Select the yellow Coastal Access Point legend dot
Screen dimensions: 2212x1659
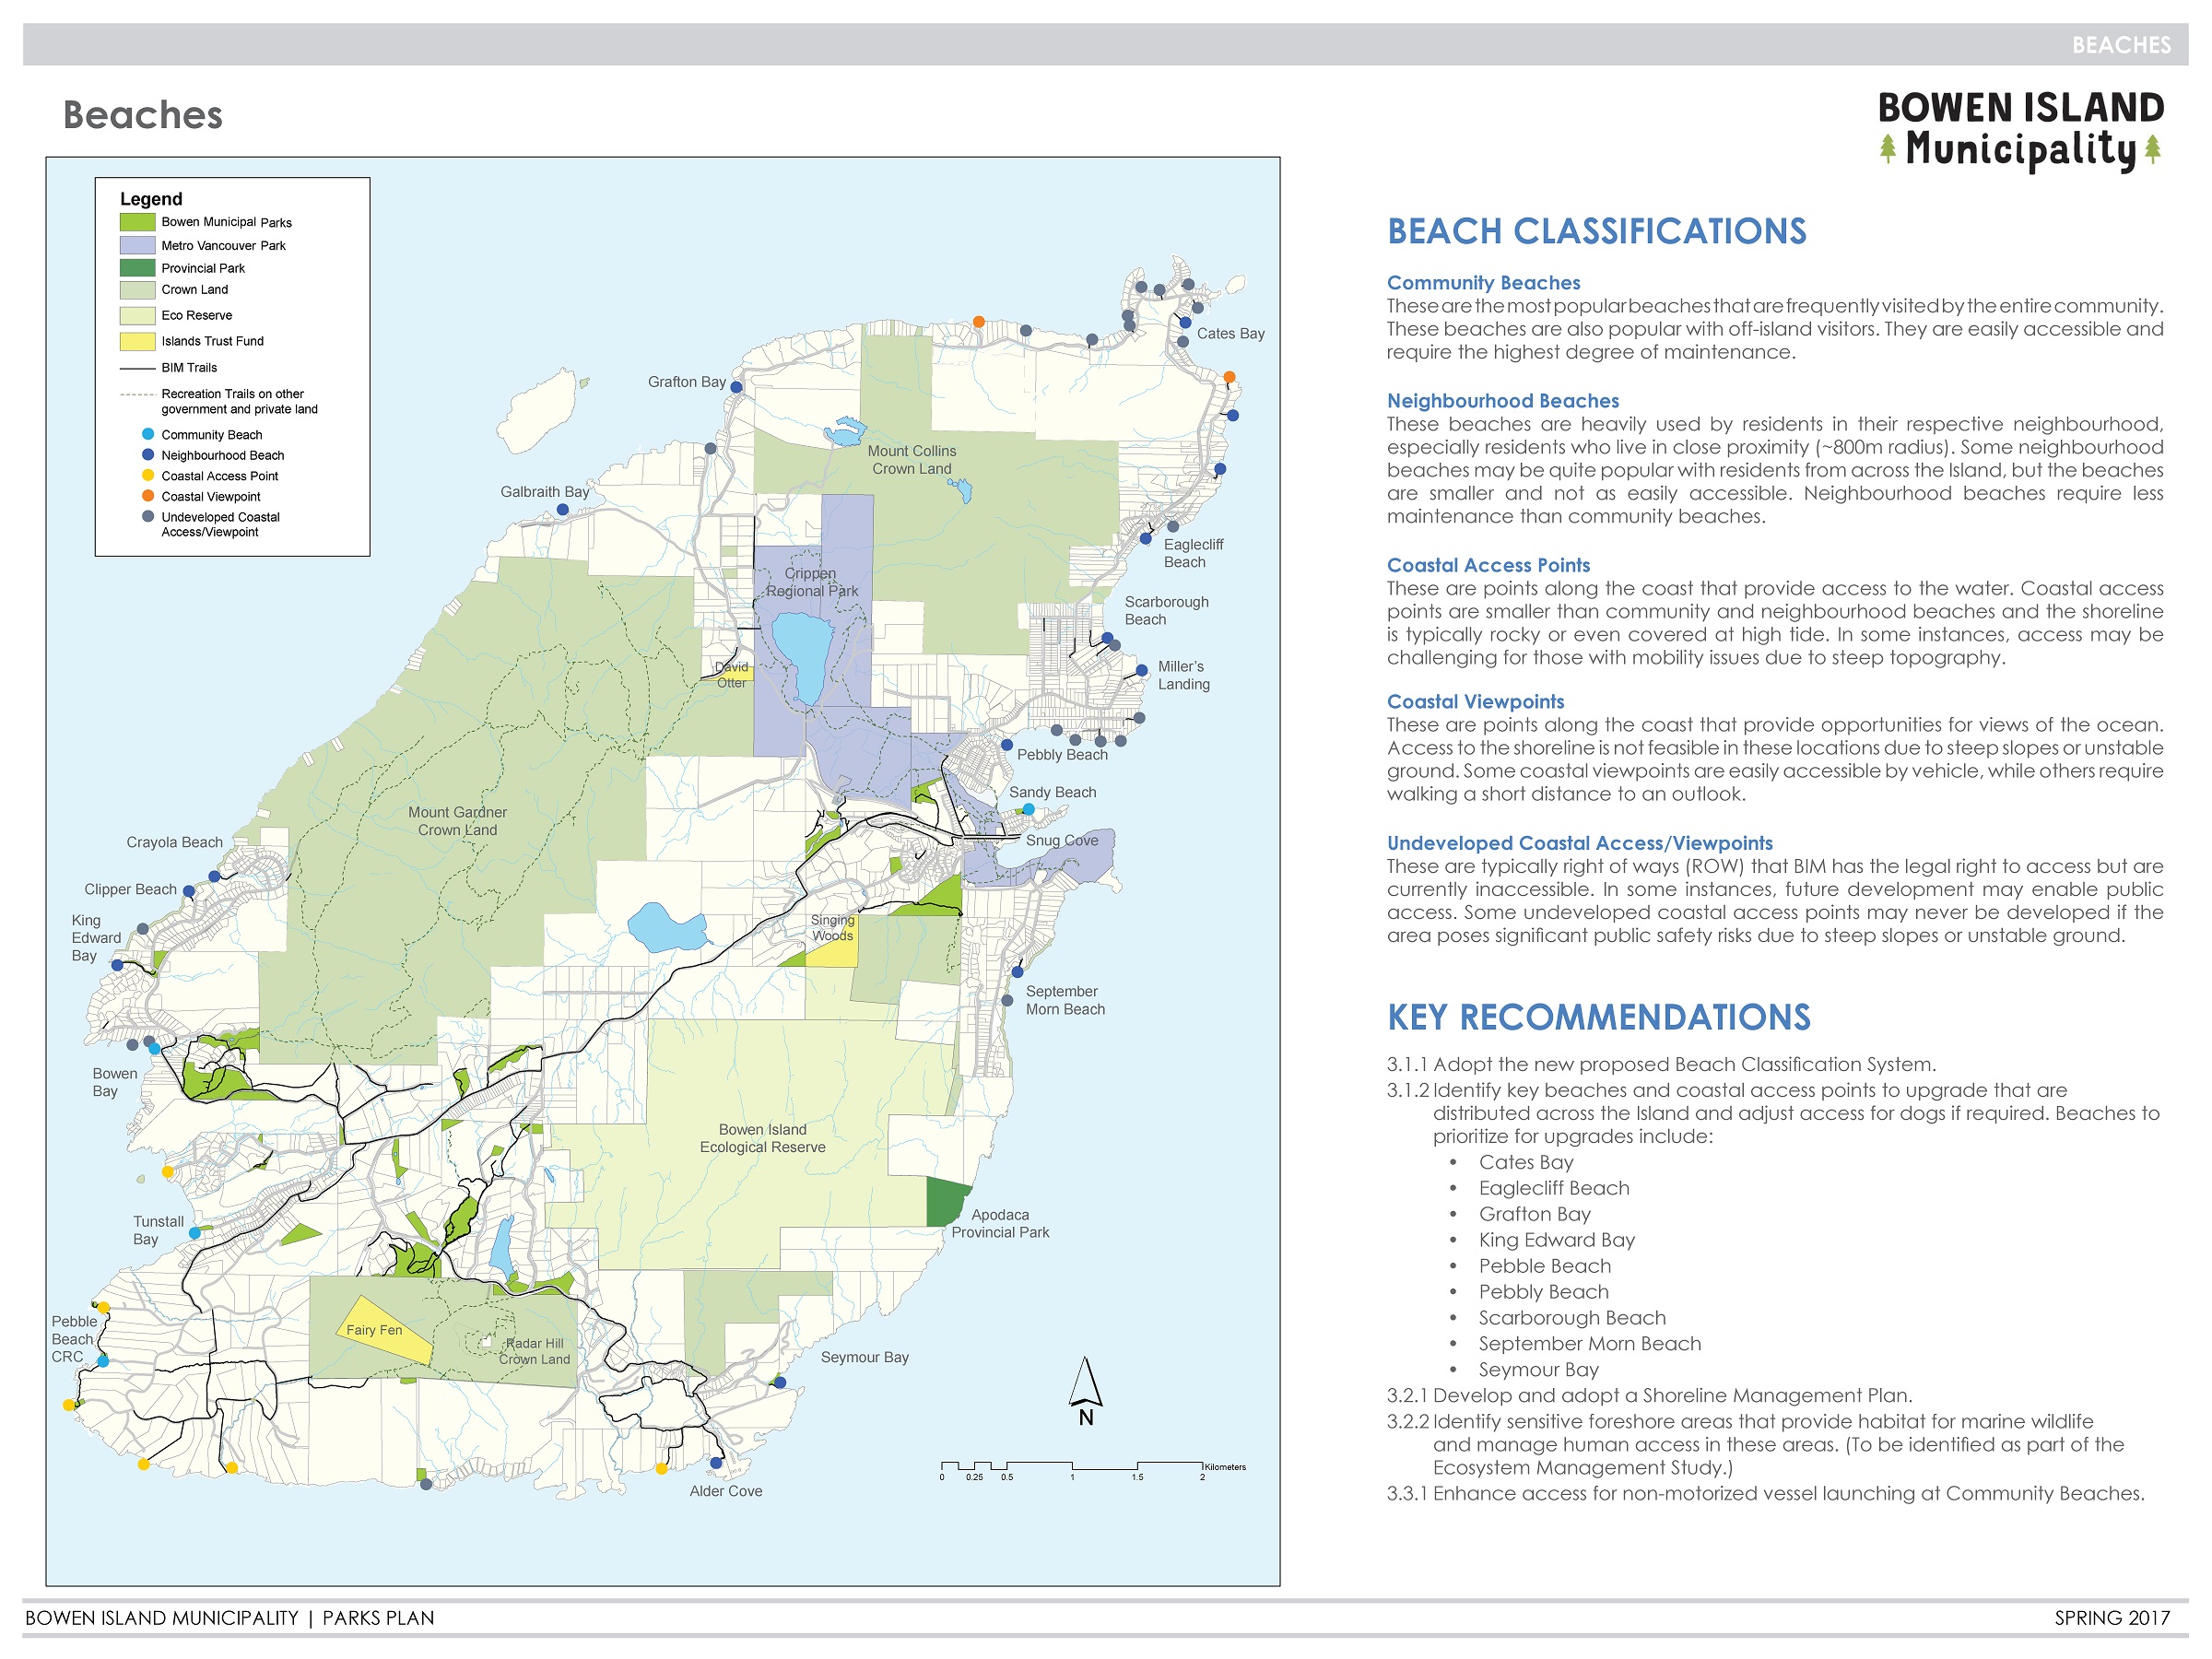point(148,475)
